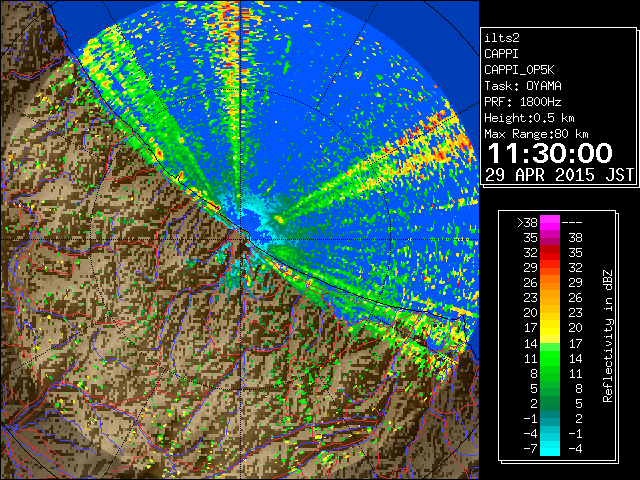This screenshot has height=480, width=640.
Task: Click the right-column '38' legend label
Action: (576, 238)
